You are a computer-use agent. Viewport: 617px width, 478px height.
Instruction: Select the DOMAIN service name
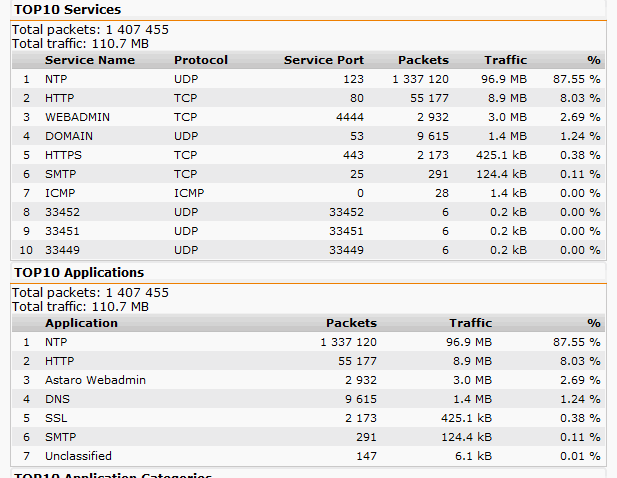point(68,136)
